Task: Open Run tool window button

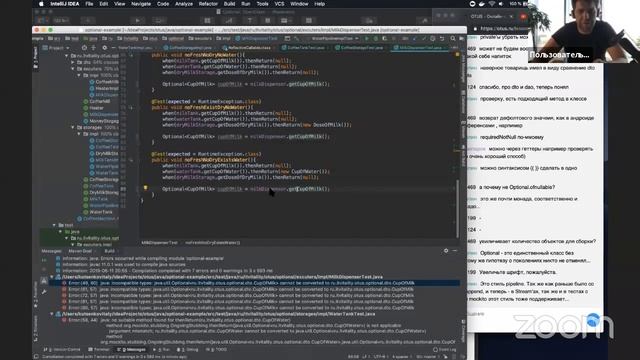Action: click(x=161, y=349)
